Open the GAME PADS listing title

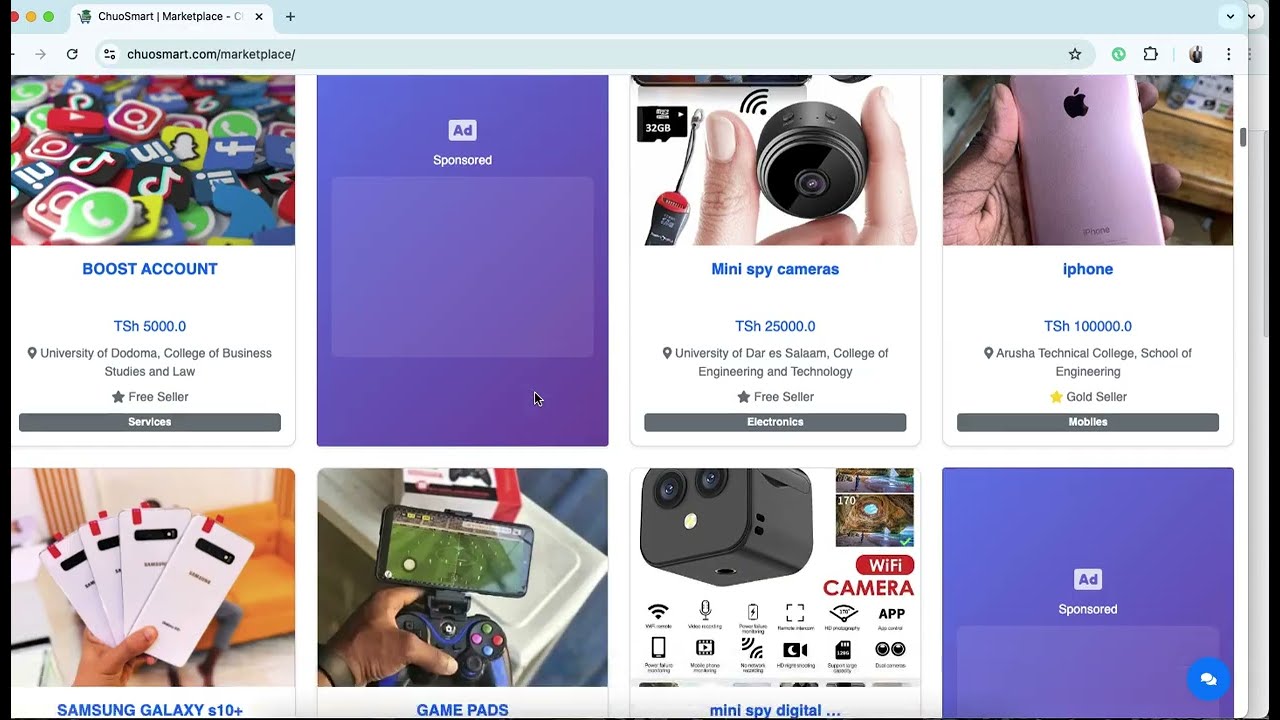click(x=462, y=710)
